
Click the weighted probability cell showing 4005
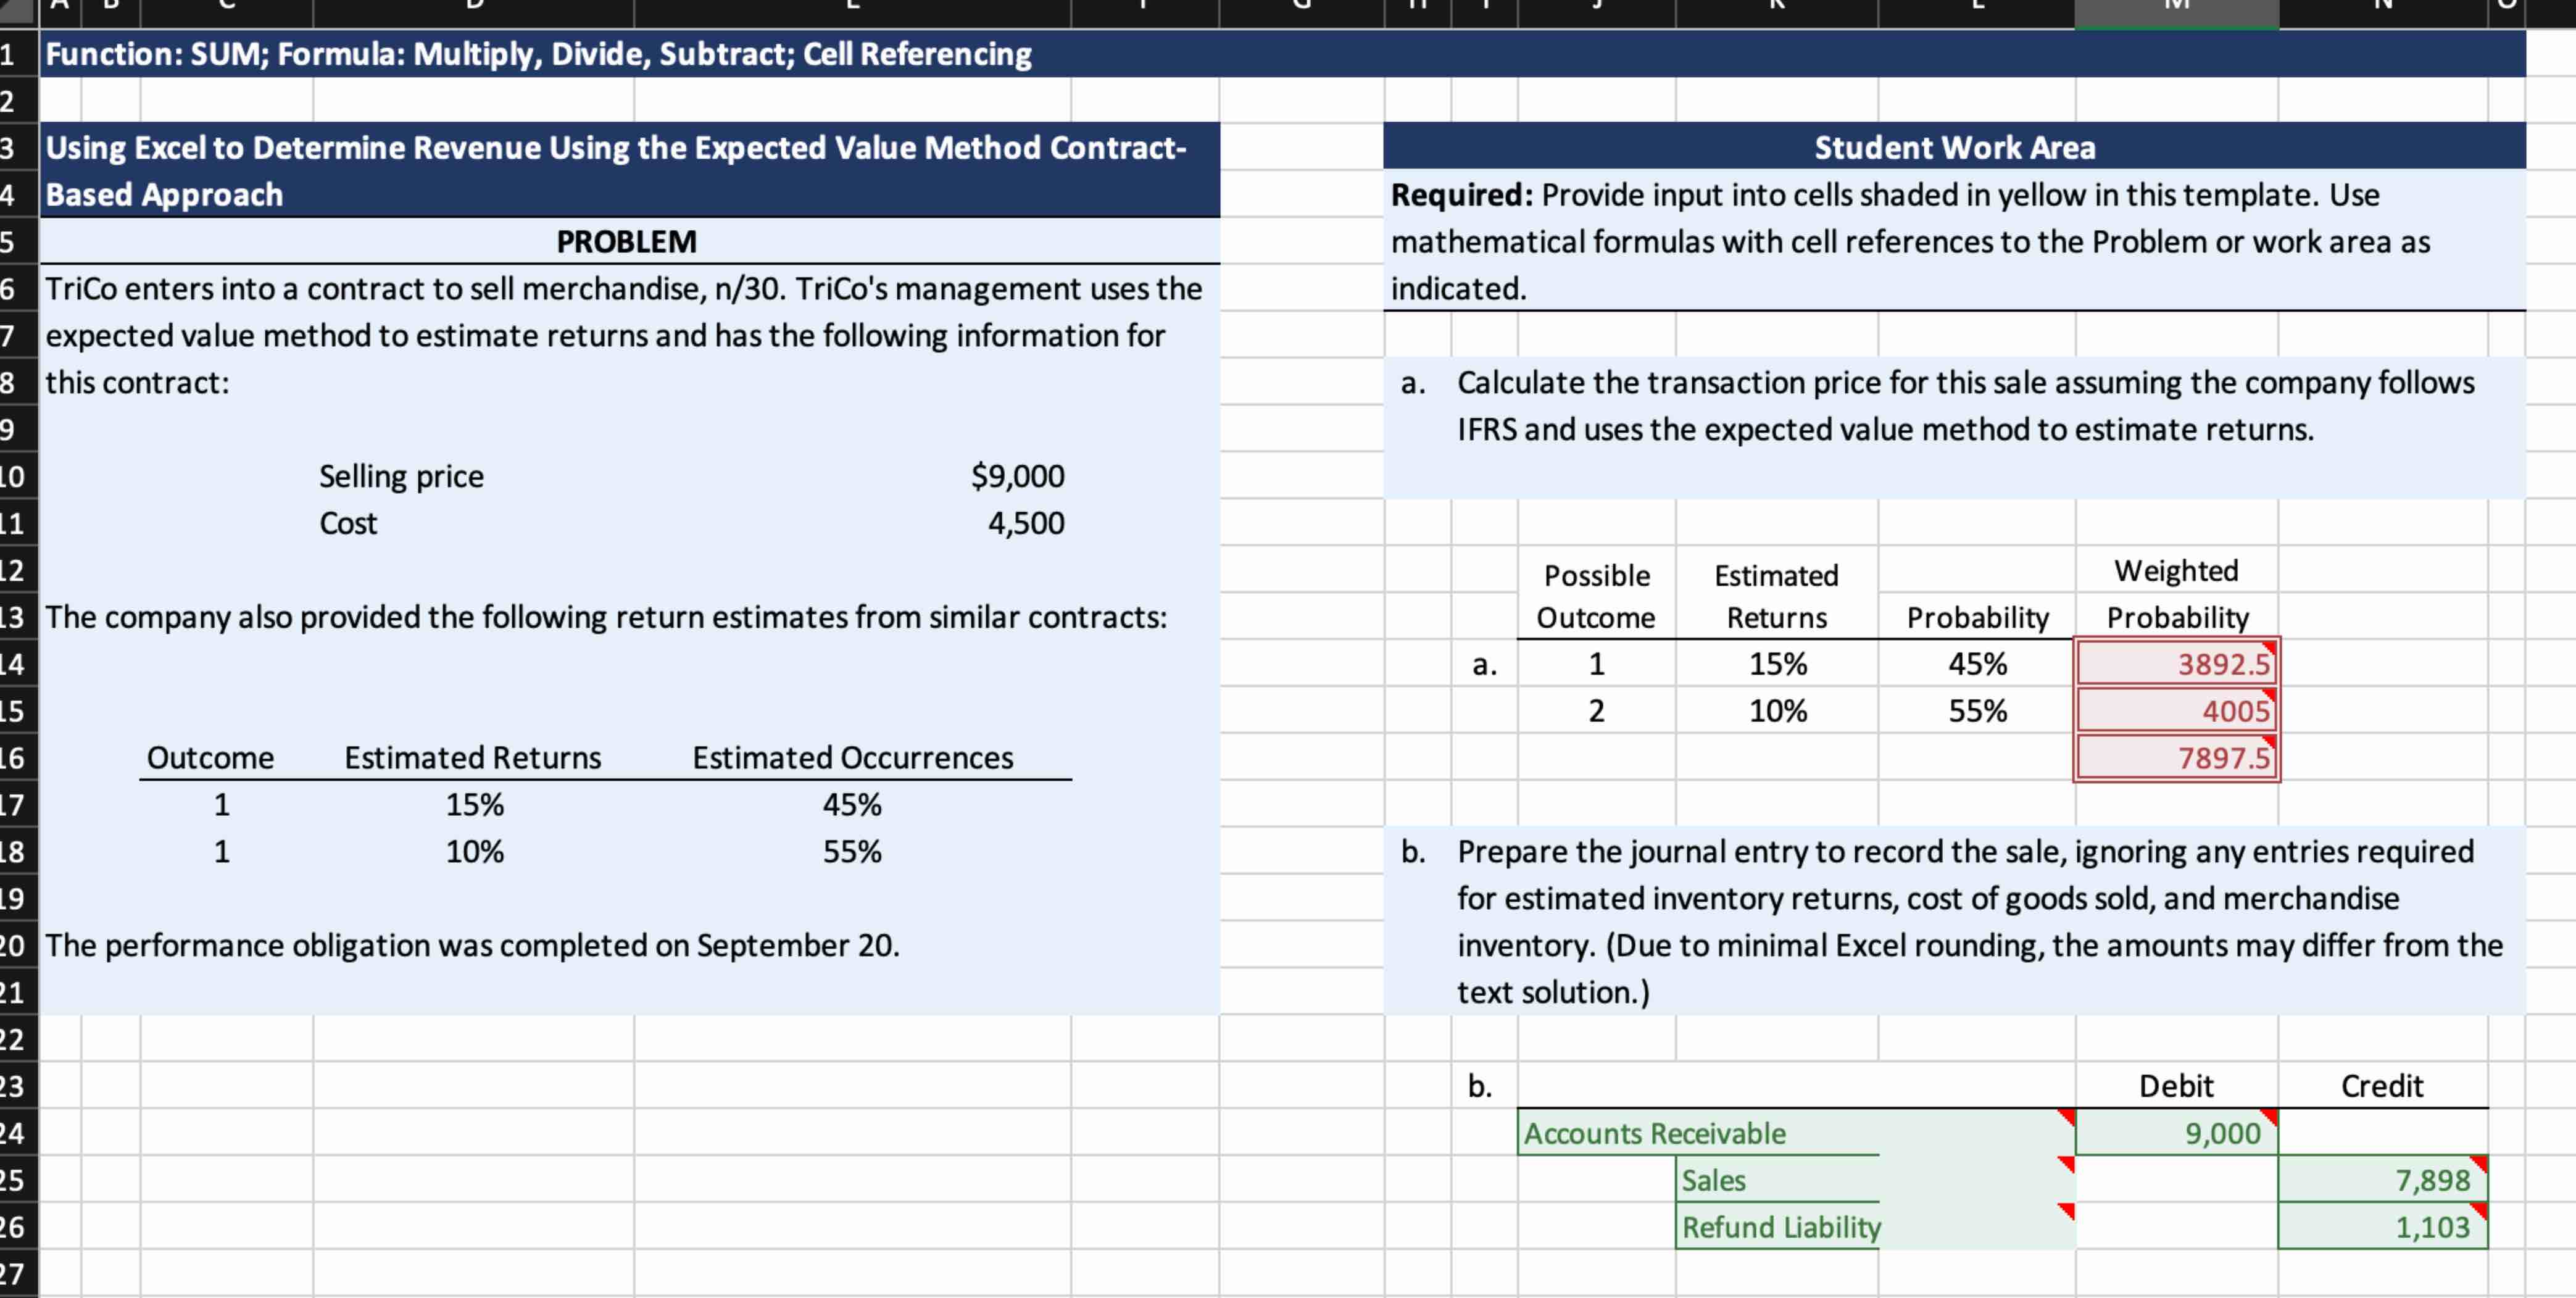click(x=2176, y=711)
